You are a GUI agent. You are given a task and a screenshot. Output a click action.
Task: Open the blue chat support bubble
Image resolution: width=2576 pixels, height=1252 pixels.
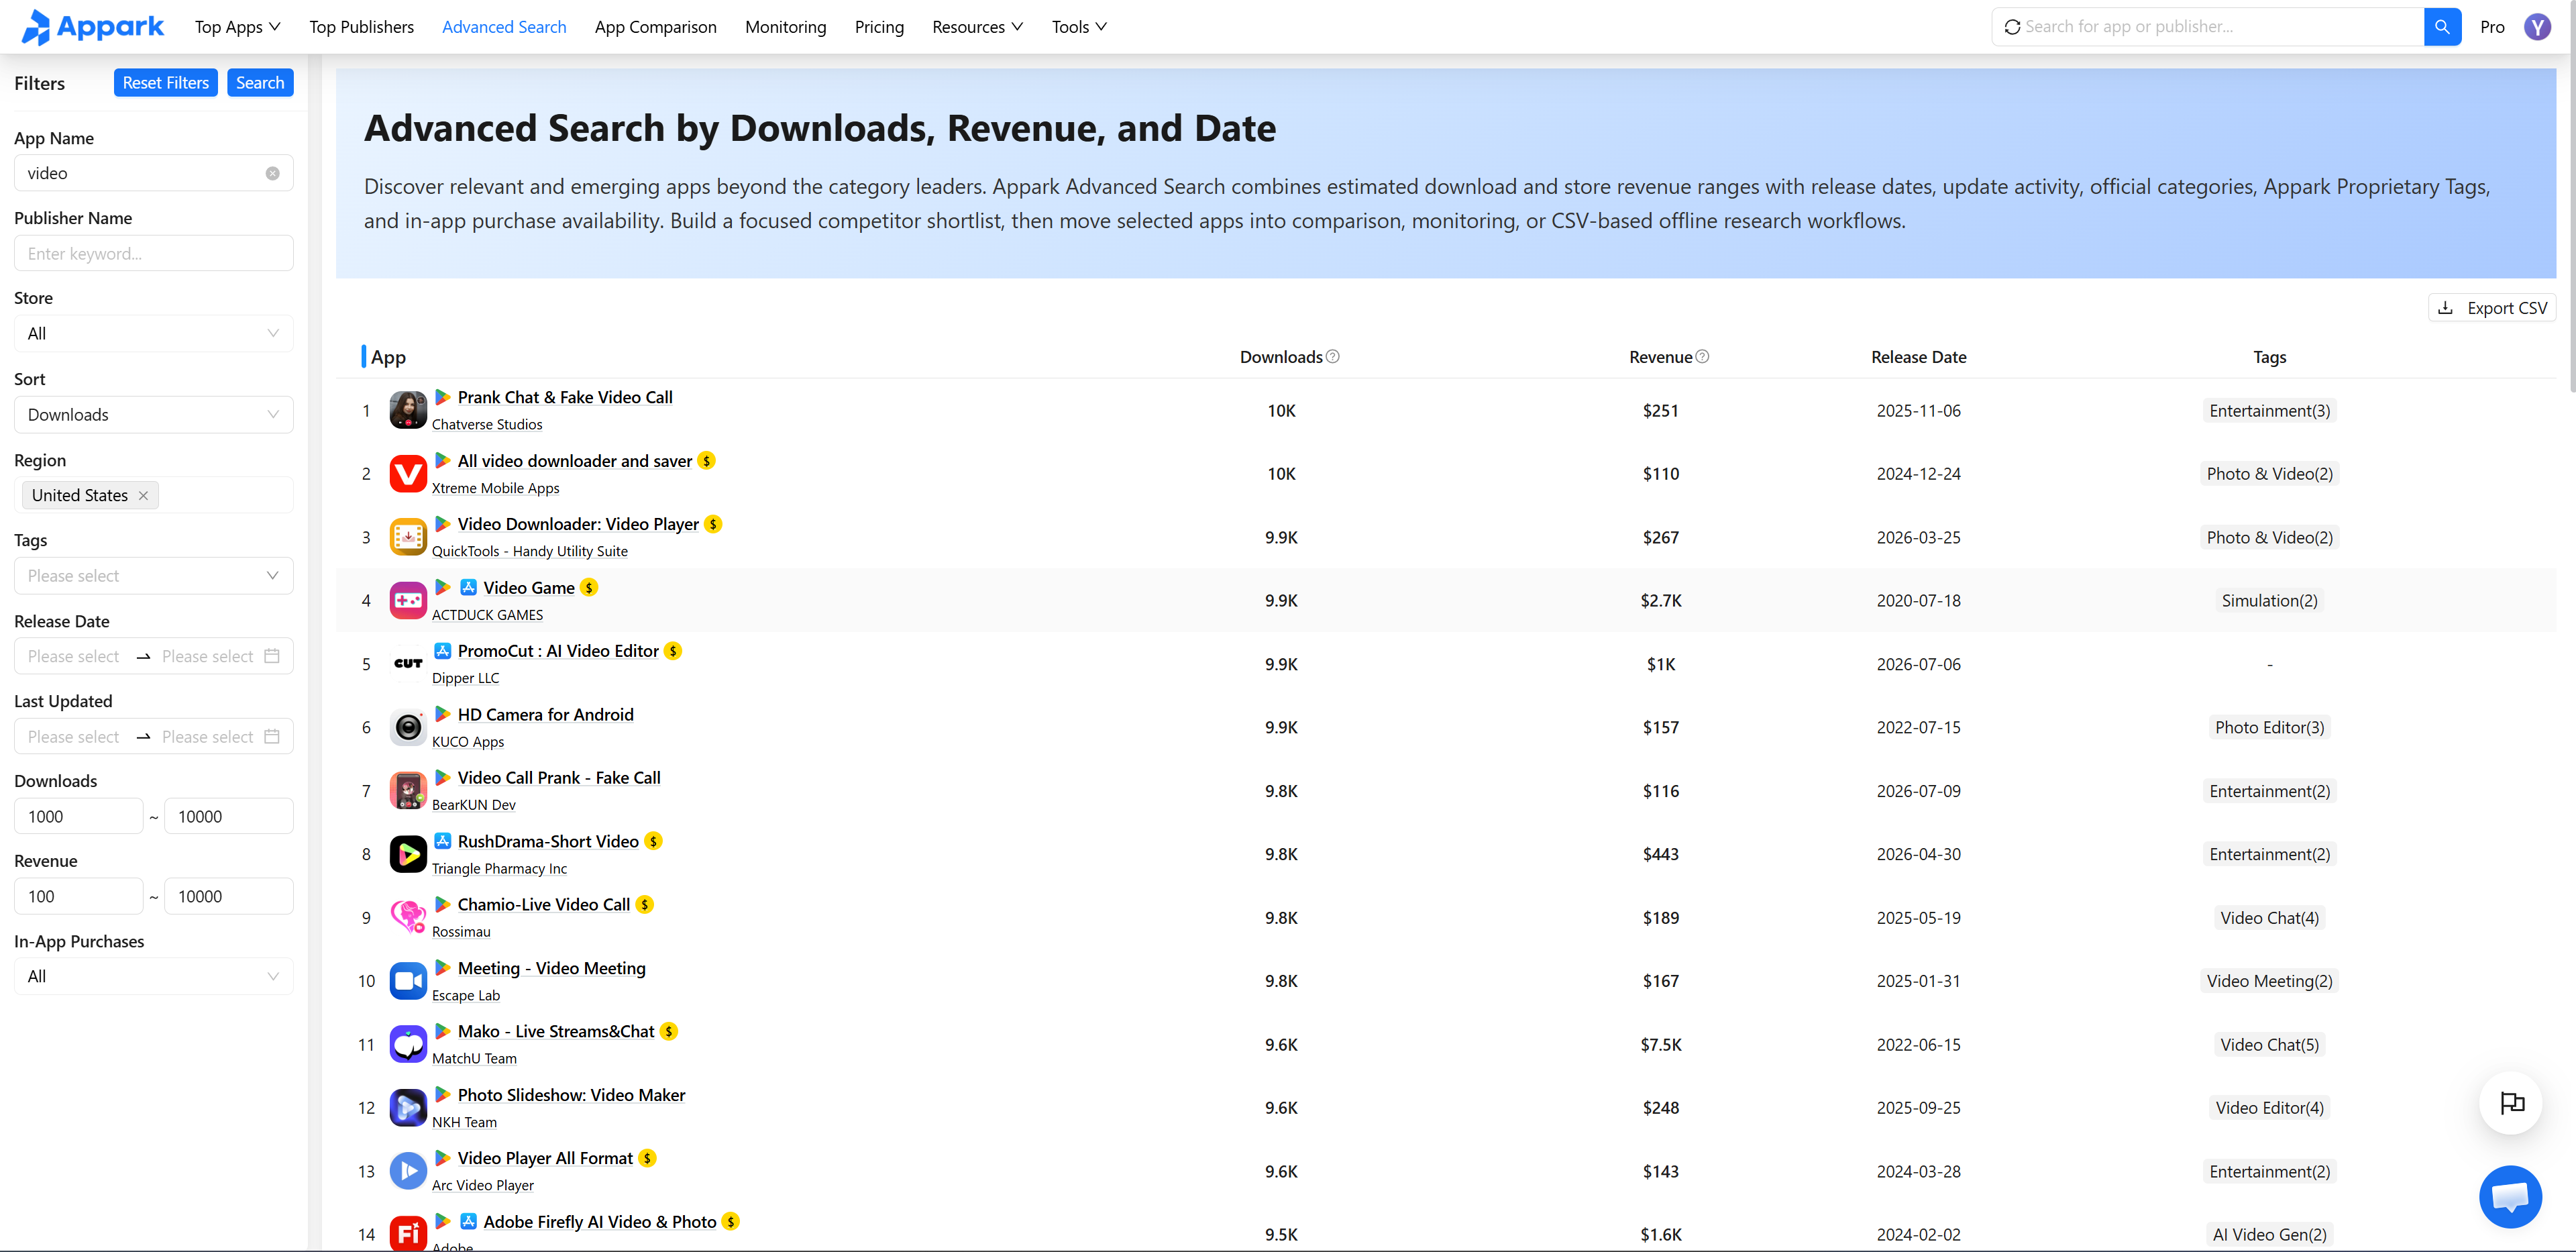click(2510, 1196)
